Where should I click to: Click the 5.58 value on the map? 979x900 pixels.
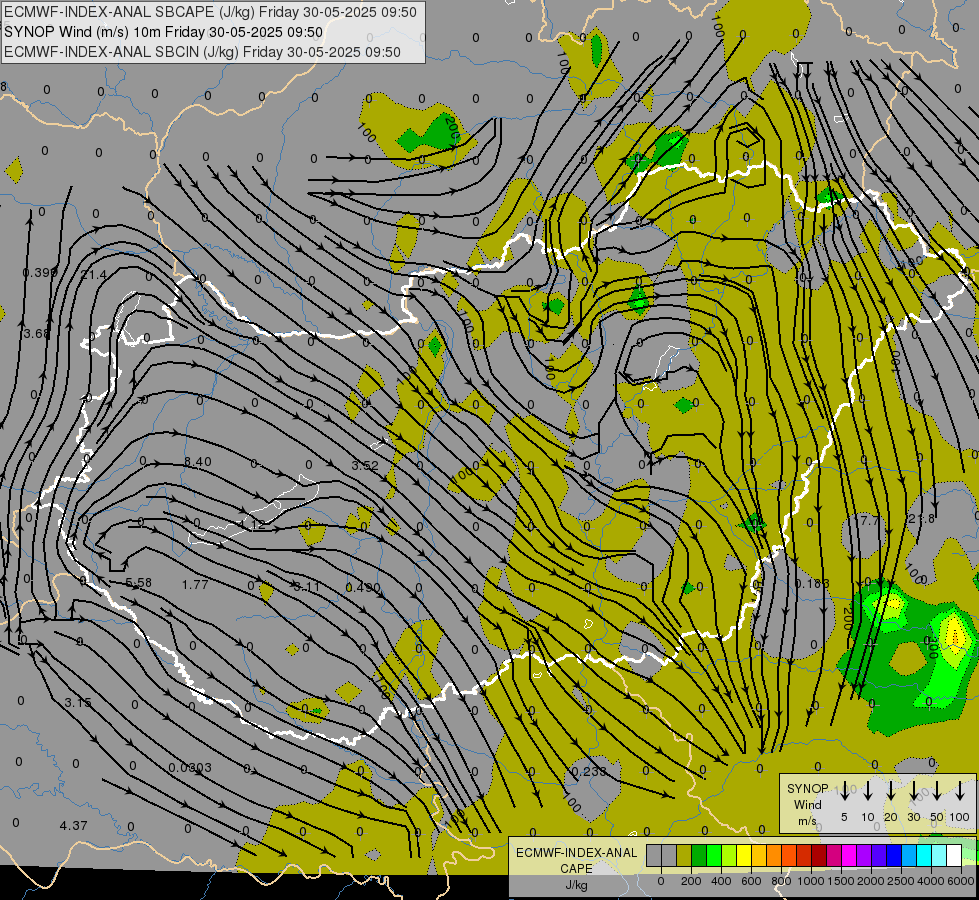[x=139, y=583]
